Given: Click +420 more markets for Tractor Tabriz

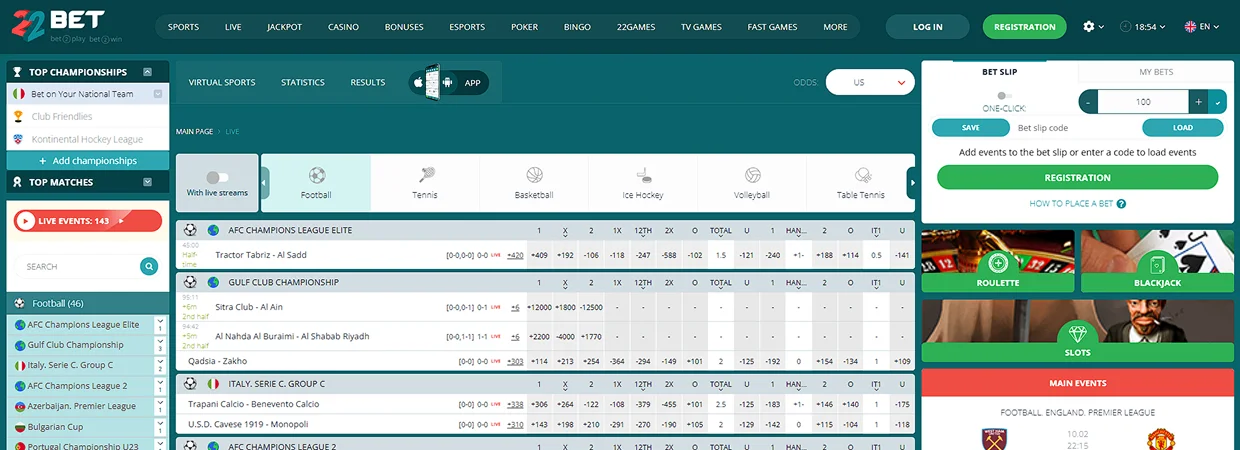Looking at the screenshot, I should (x=515, y=255).
